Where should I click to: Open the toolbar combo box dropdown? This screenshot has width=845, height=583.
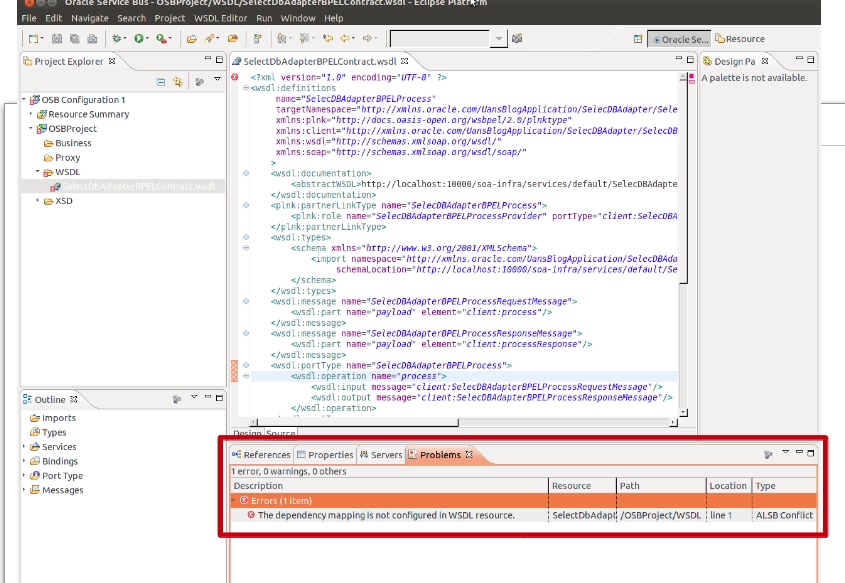499,39
